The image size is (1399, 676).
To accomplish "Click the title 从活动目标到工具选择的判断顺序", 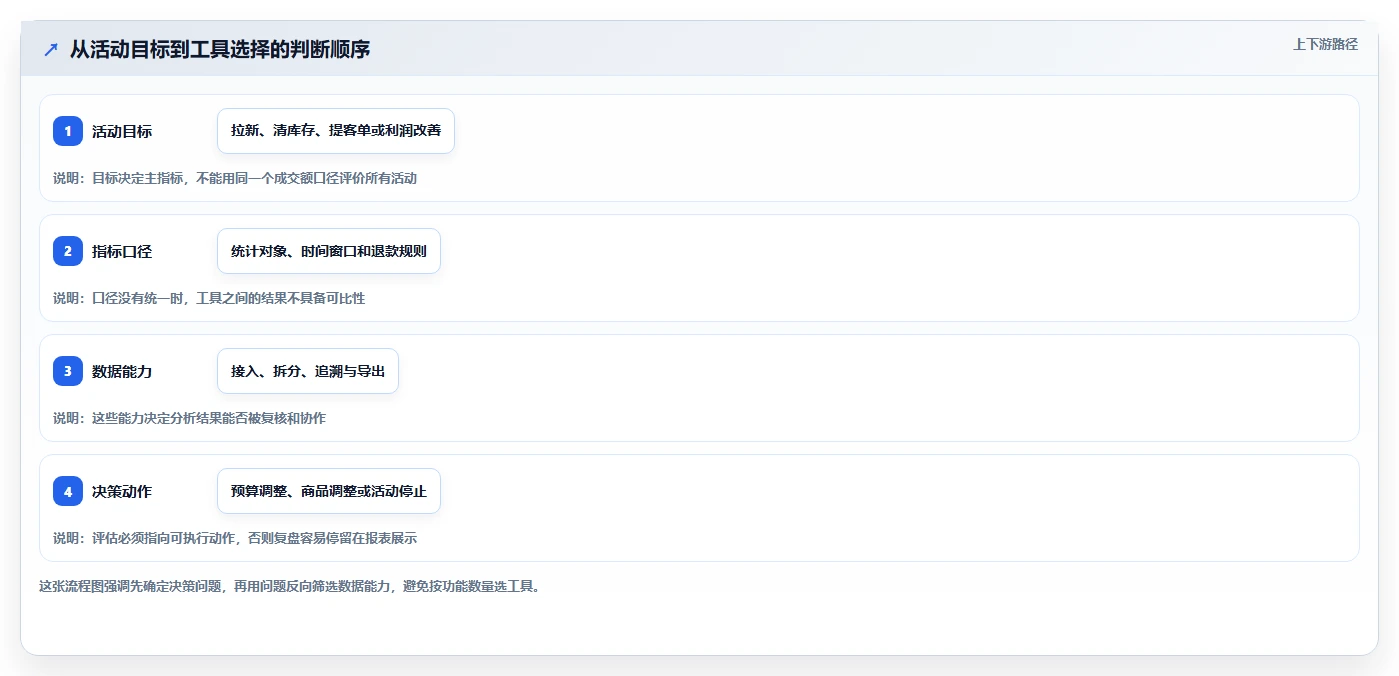I will [220, 49].
